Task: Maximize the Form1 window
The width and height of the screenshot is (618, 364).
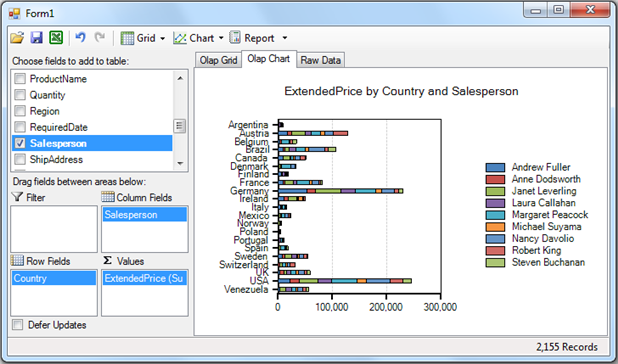Action: point(558,10)
